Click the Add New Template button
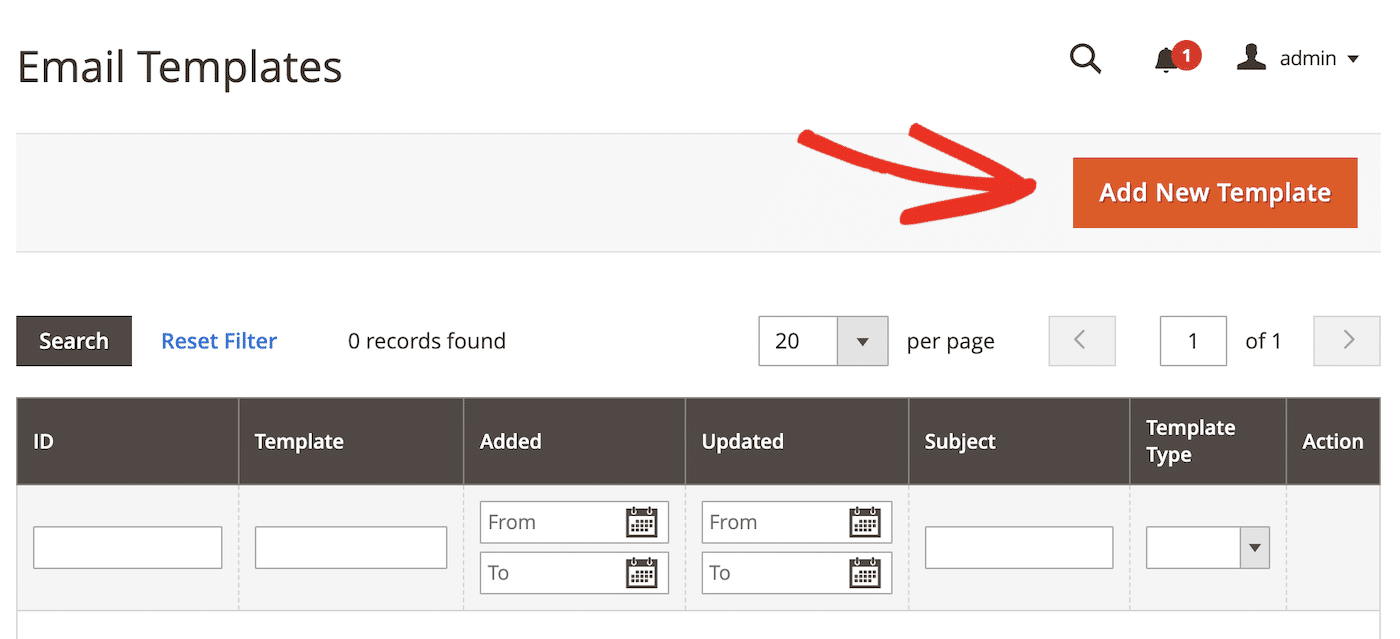The image size is (1400, 639). coord(1214,193)
